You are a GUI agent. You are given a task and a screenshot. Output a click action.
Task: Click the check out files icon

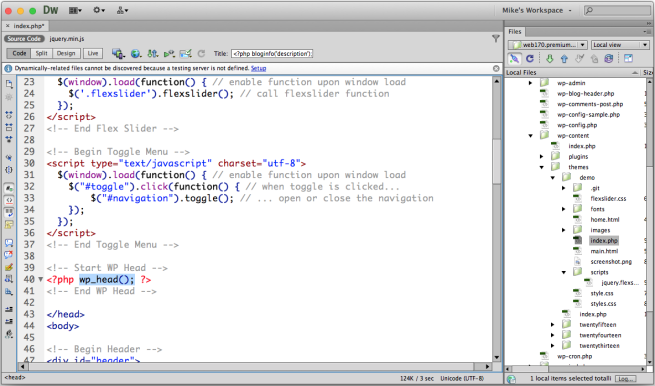pos(579,59)
